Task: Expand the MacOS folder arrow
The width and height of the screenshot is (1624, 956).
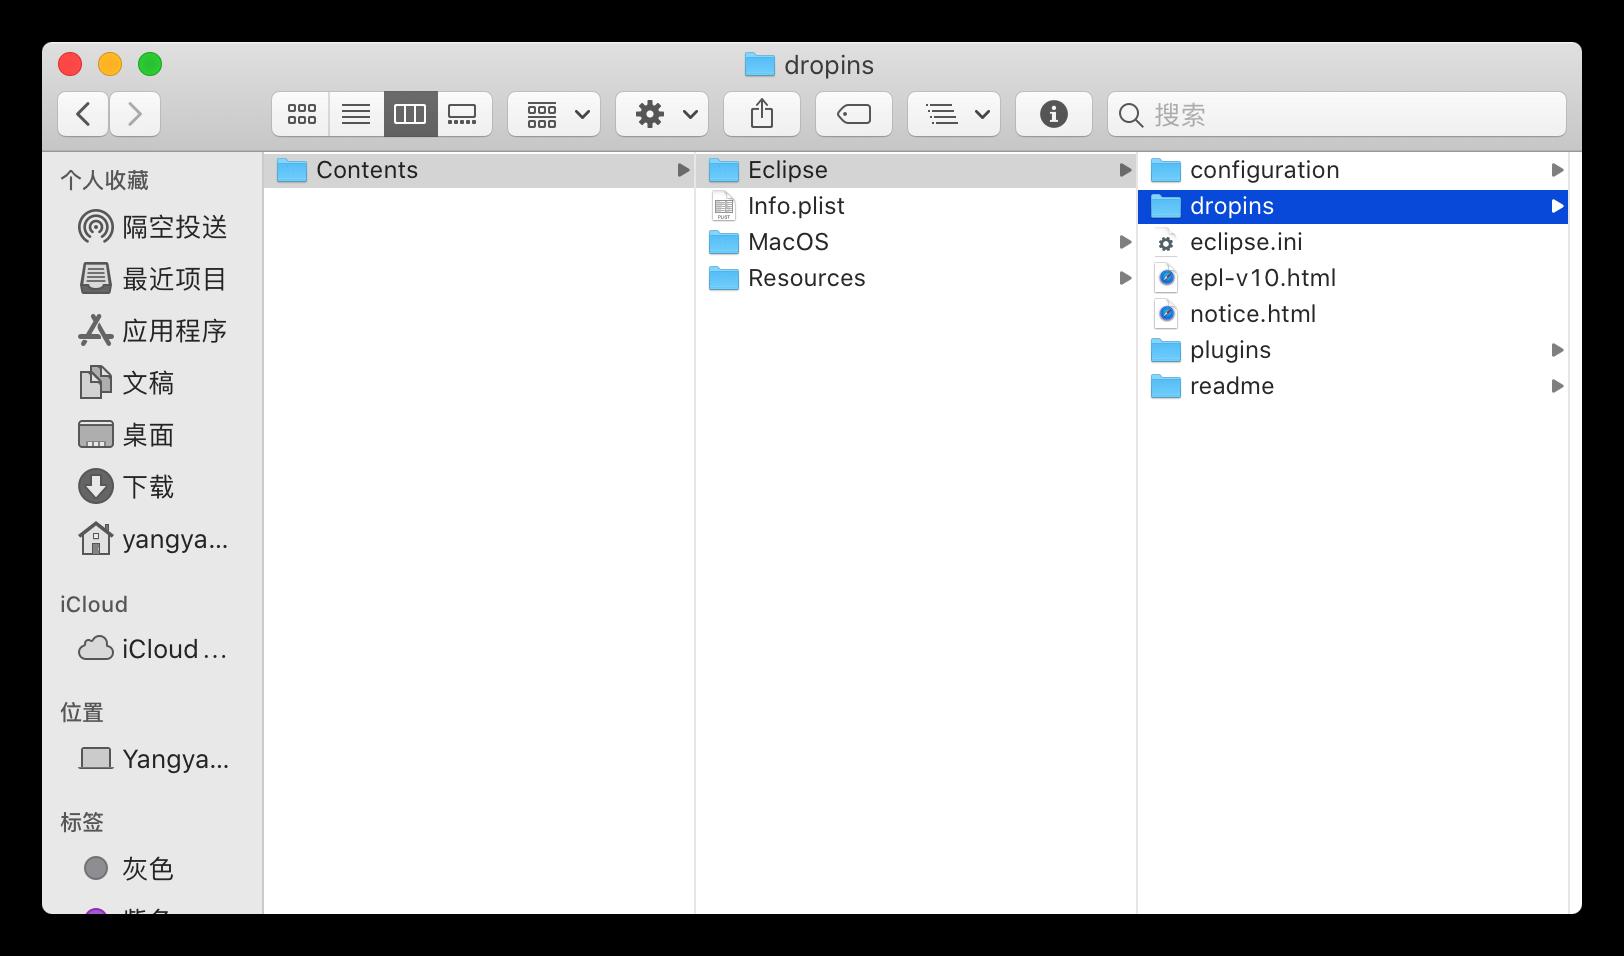Action: click(x=1125, y=242)
